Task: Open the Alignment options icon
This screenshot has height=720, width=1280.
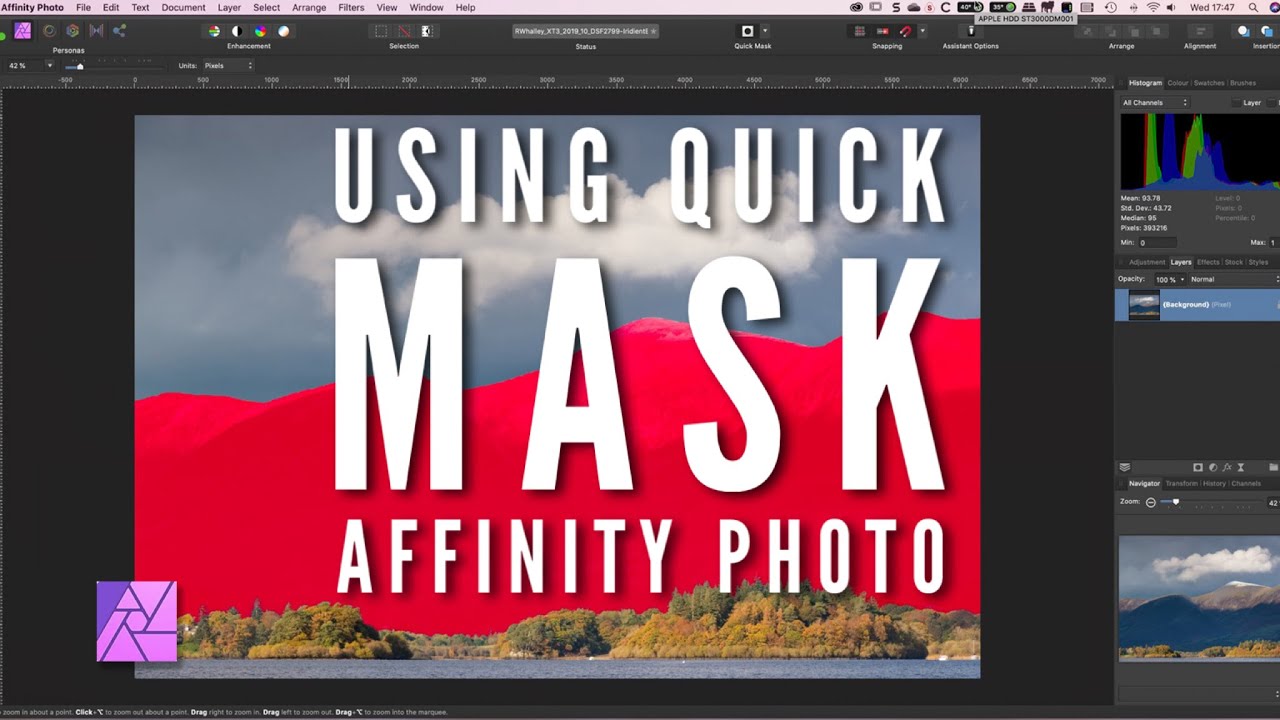Action: tap(1199, 31)
